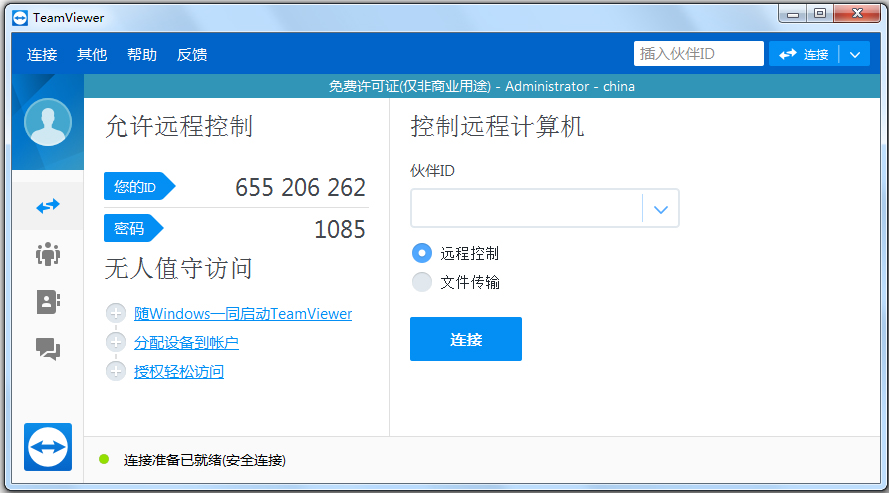889x493 pixels.
Task: Click plus icon beside 授权轻松访问
Action: coord(116,371)
